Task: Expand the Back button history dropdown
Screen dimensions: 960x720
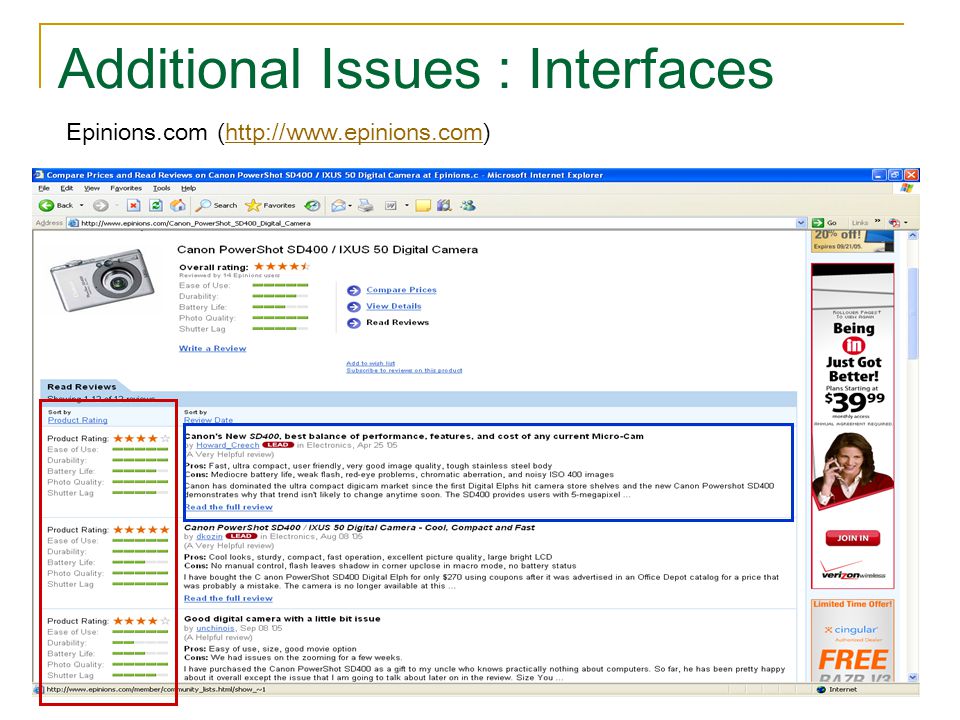Action: coord(81,206)
